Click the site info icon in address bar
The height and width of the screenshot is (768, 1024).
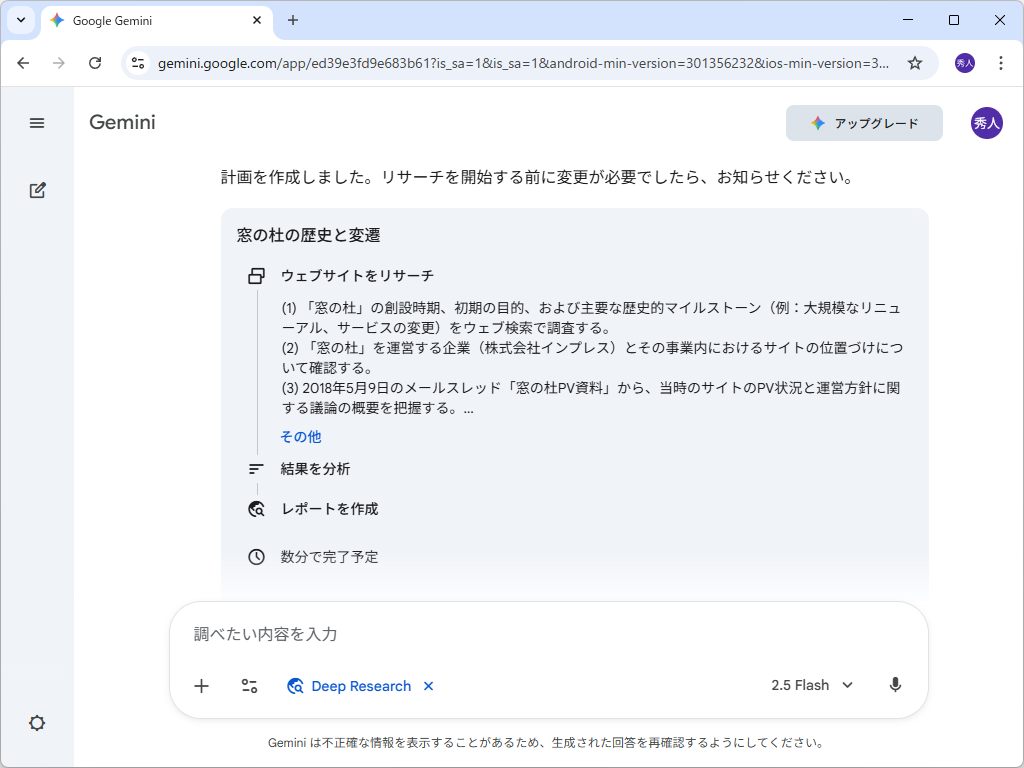pyautogui.click(x=137, y=62)
